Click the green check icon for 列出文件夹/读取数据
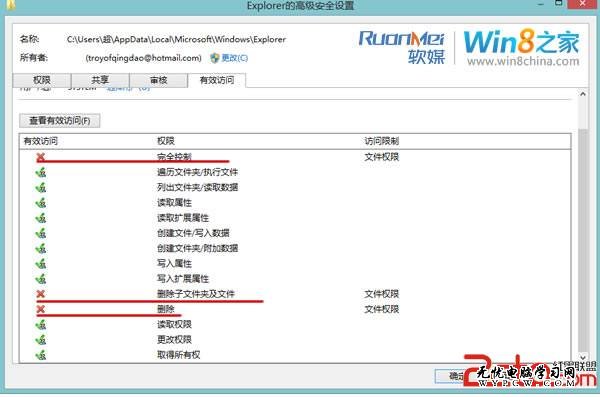The image size is (600, 397). click(x=41, y=188)
